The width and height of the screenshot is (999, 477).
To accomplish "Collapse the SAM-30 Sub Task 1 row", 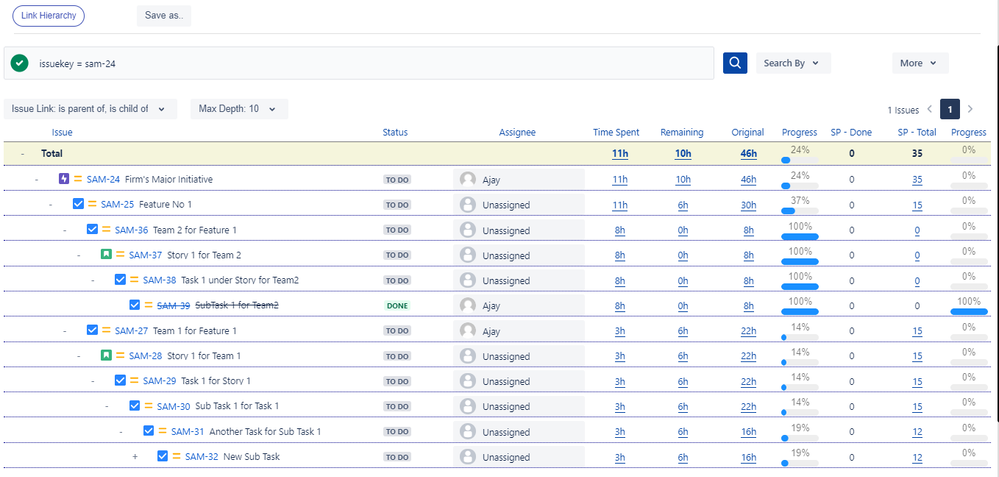I will click(x=107, y=406).
